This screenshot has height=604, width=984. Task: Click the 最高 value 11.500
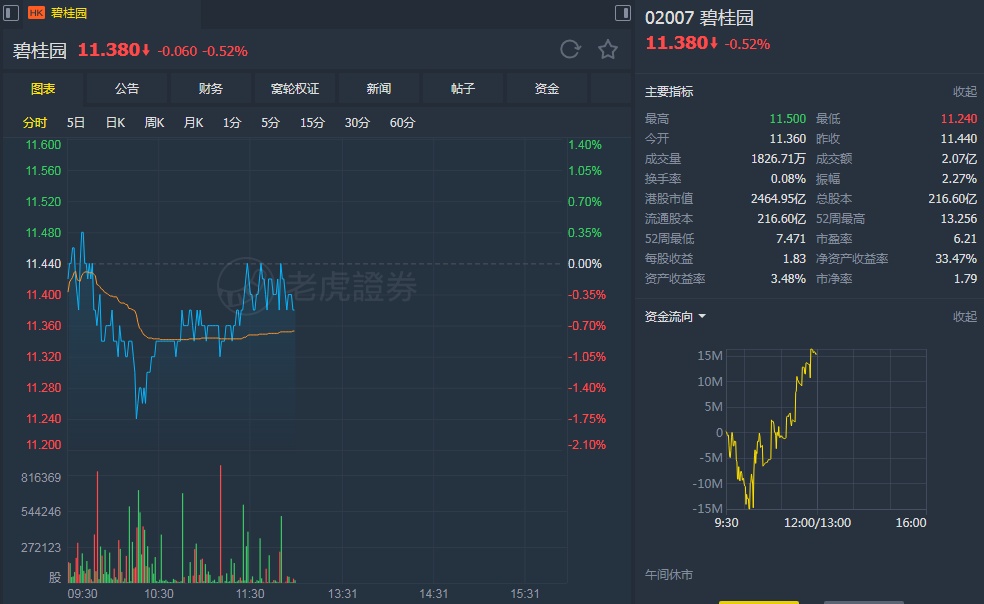[x=788, y=119]
